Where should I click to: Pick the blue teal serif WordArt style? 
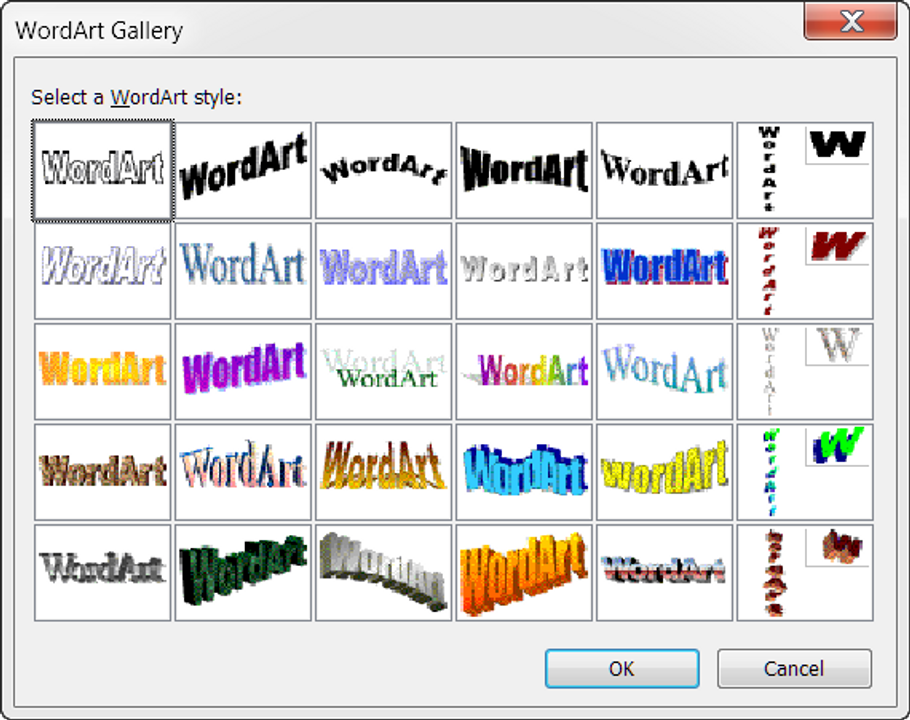coord(664,370)
